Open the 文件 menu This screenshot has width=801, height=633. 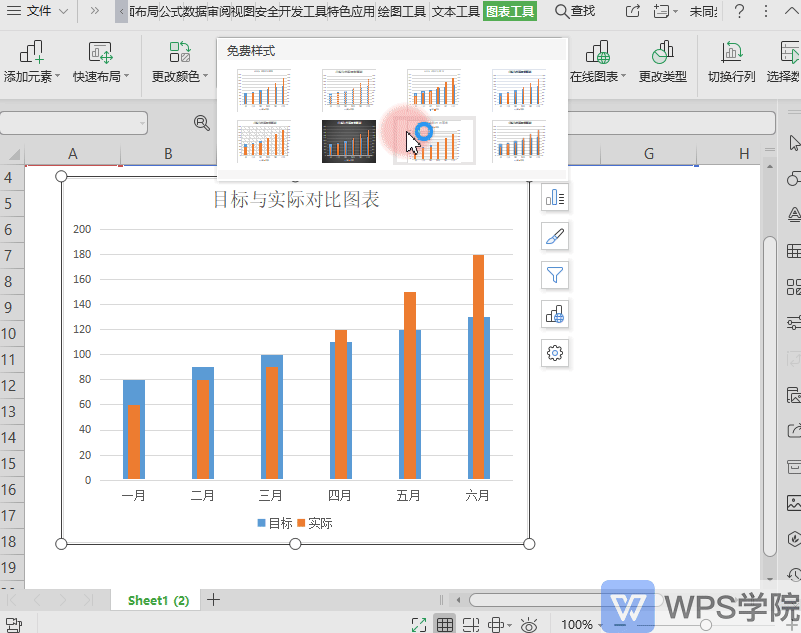coord(39,11)
